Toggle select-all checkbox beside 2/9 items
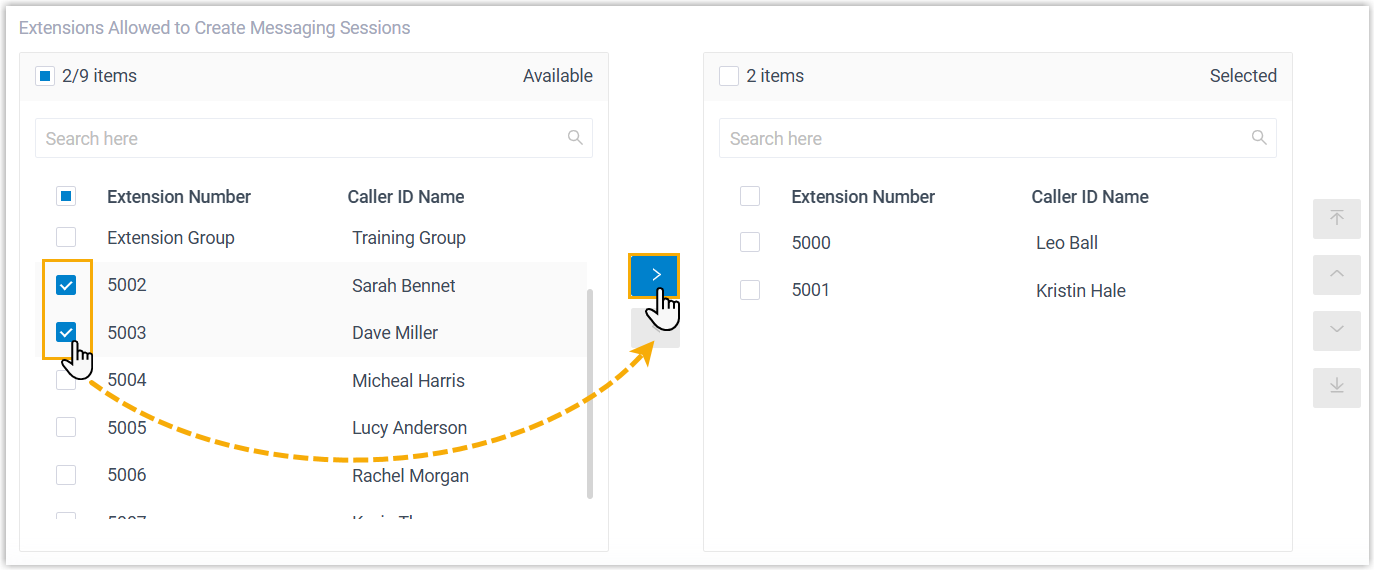The height and width of the screenshot is (571, 1375). [x=45, y=76]
